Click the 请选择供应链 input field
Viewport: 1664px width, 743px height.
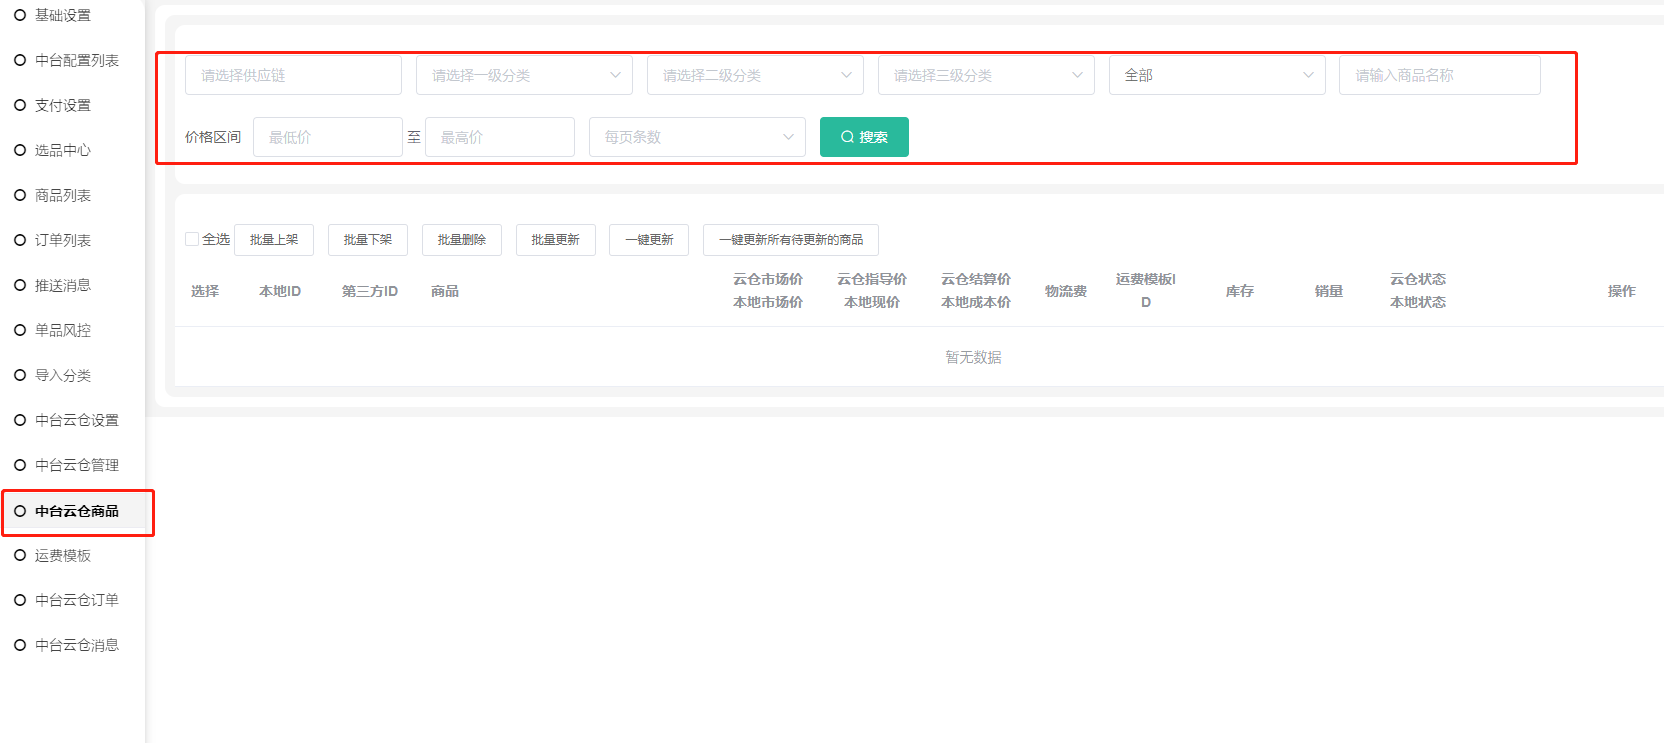coord(293,75)
